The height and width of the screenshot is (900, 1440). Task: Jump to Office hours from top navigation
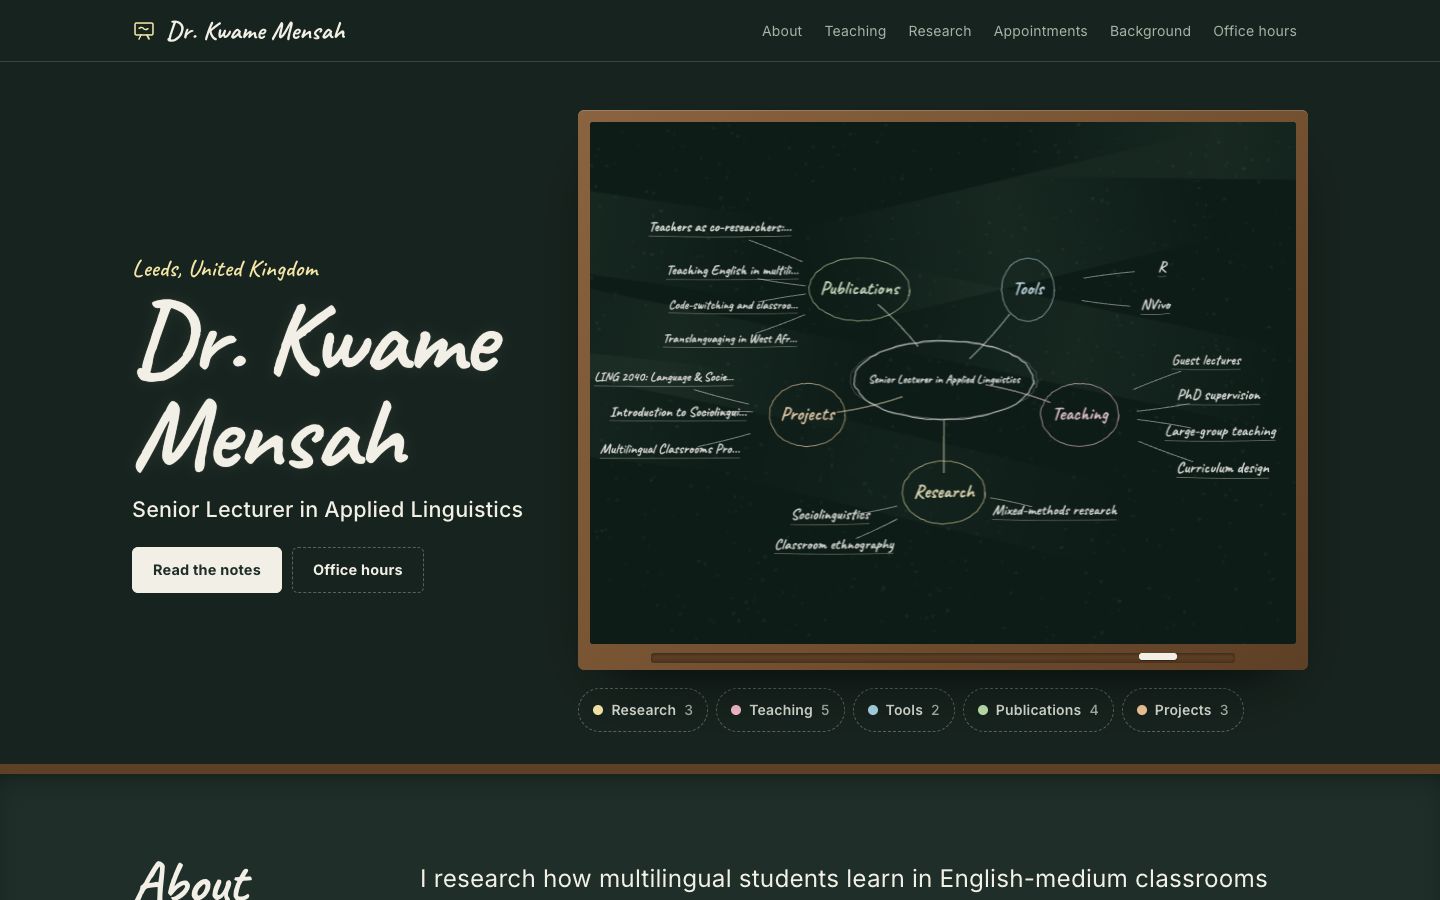(1255, 31)
